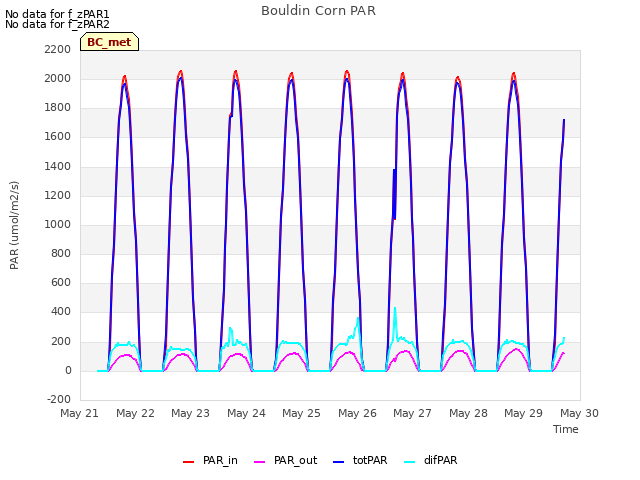Click the Time x-axis label
Screen dimensions: 640x480
(566, 429)
